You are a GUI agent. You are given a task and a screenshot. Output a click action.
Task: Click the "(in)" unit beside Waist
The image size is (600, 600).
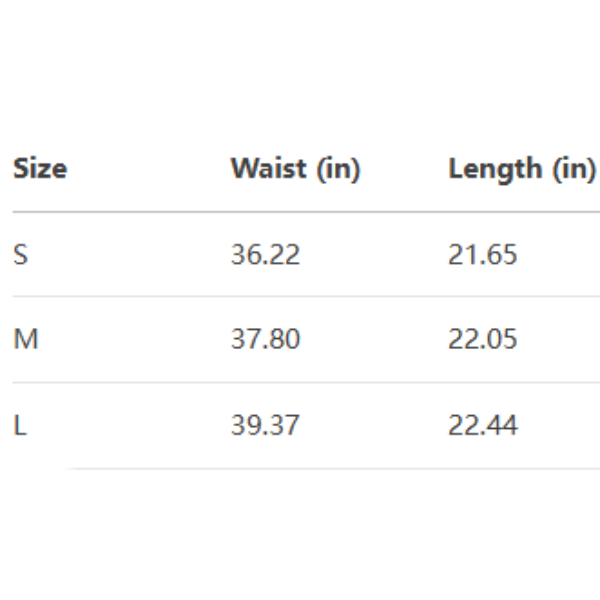[340, 169]
